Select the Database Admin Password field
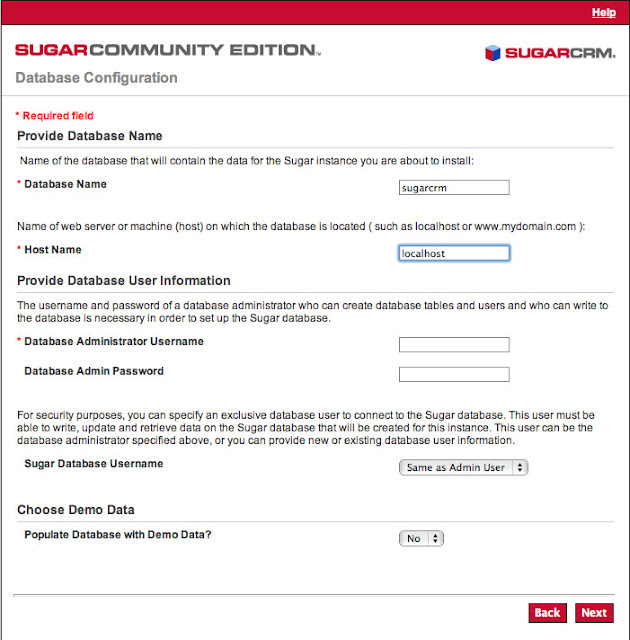The height and width of the screenshot is (640, 630). click(454, 374)
